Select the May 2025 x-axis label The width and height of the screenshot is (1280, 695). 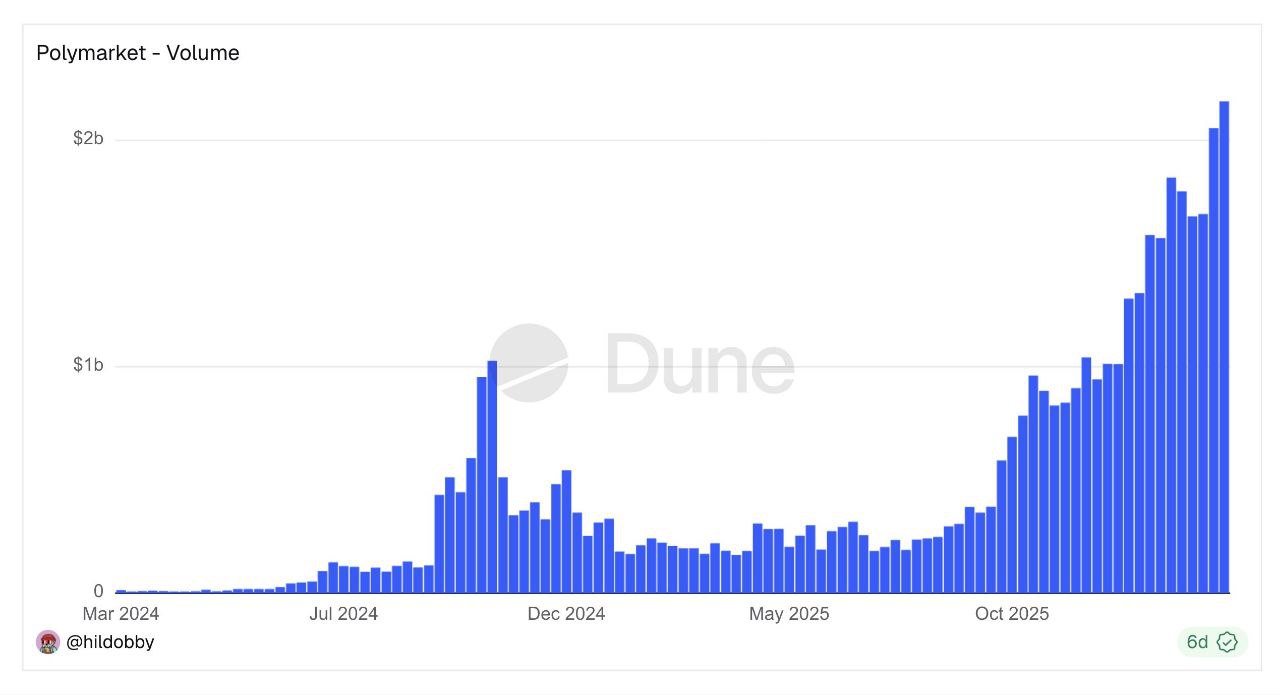click(x=789, y=614)
